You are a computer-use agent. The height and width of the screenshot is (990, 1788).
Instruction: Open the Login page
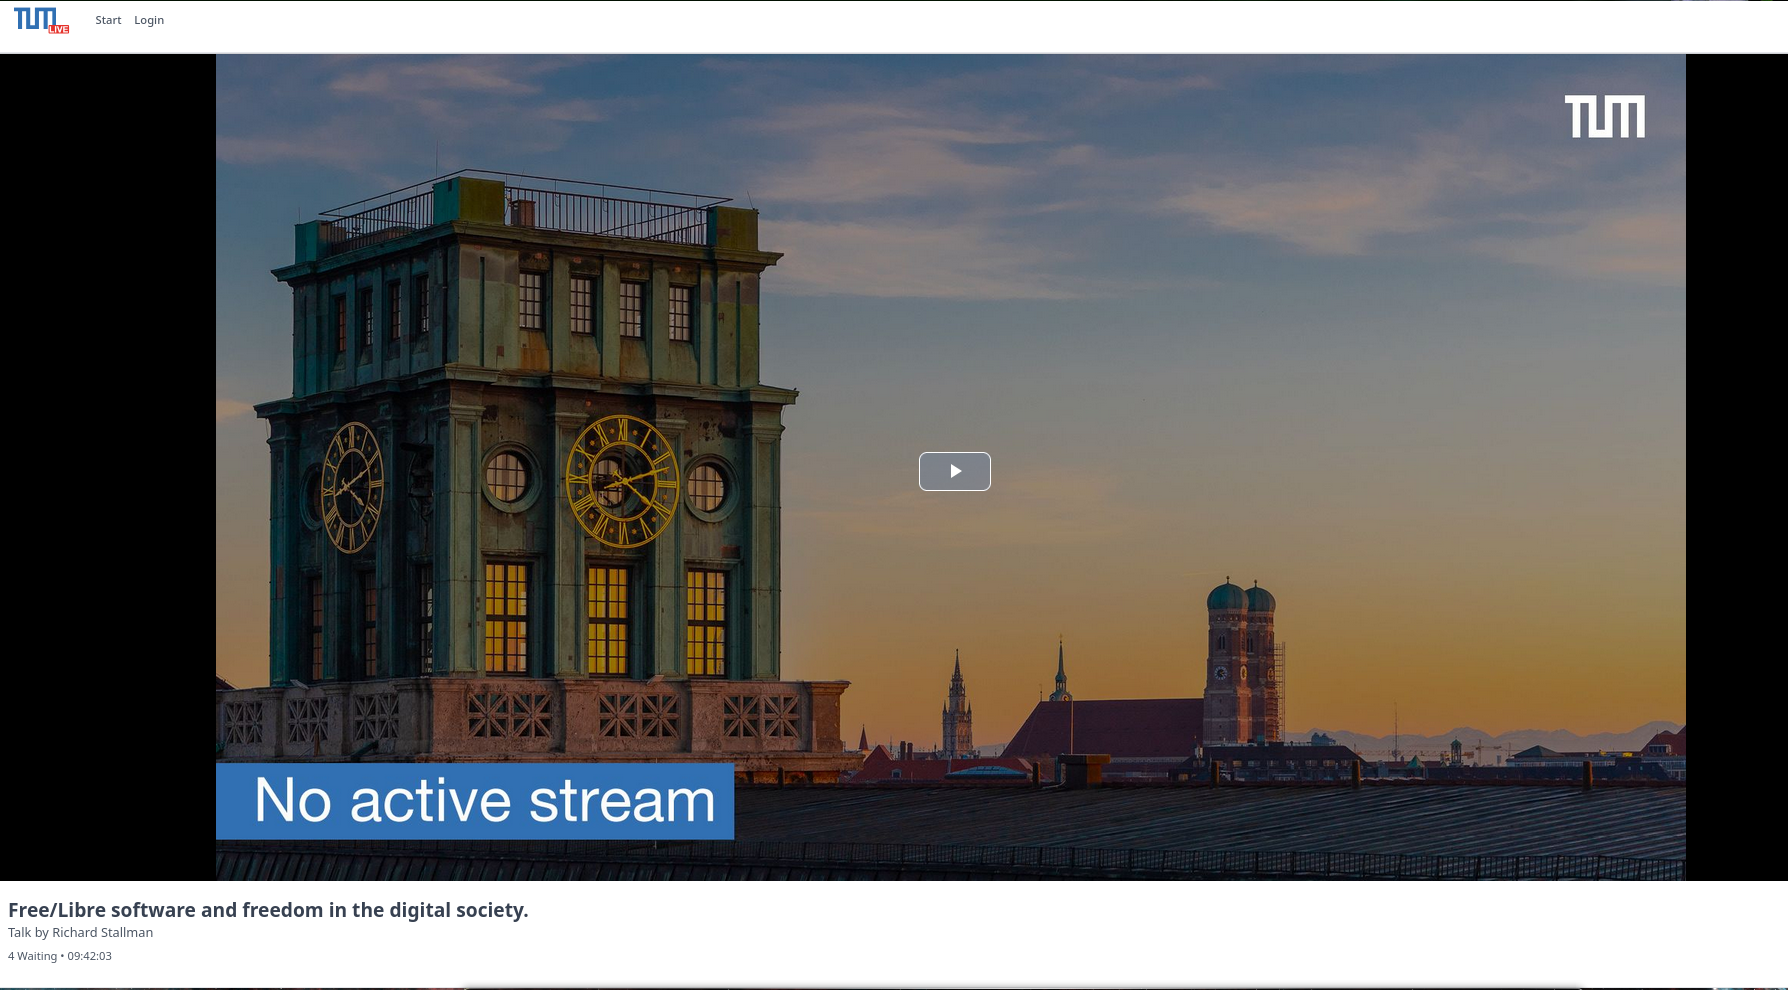pyautogui.click(x=149, y=20)
